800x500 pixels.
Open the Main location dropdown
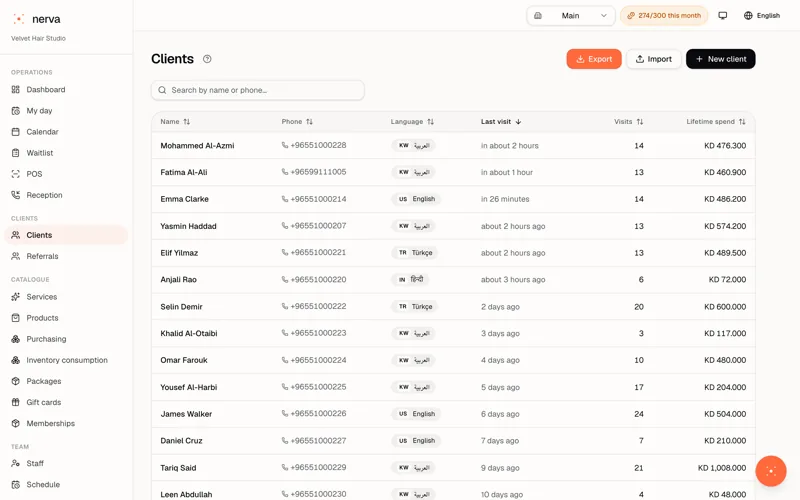click(570, 16)
